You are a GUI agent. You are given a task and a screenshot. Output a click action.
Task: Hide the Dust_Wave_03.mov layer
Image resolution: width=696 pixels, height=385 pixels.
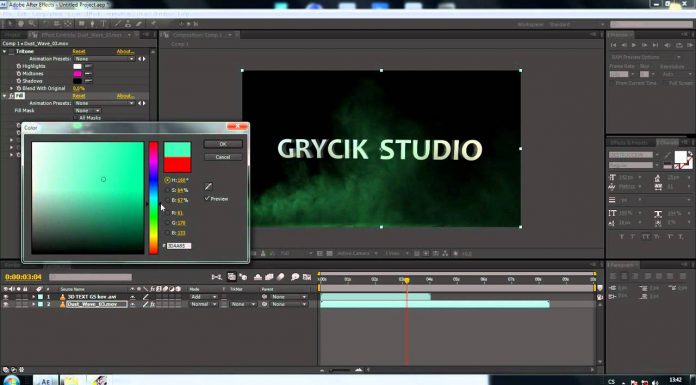click(6, 304)
